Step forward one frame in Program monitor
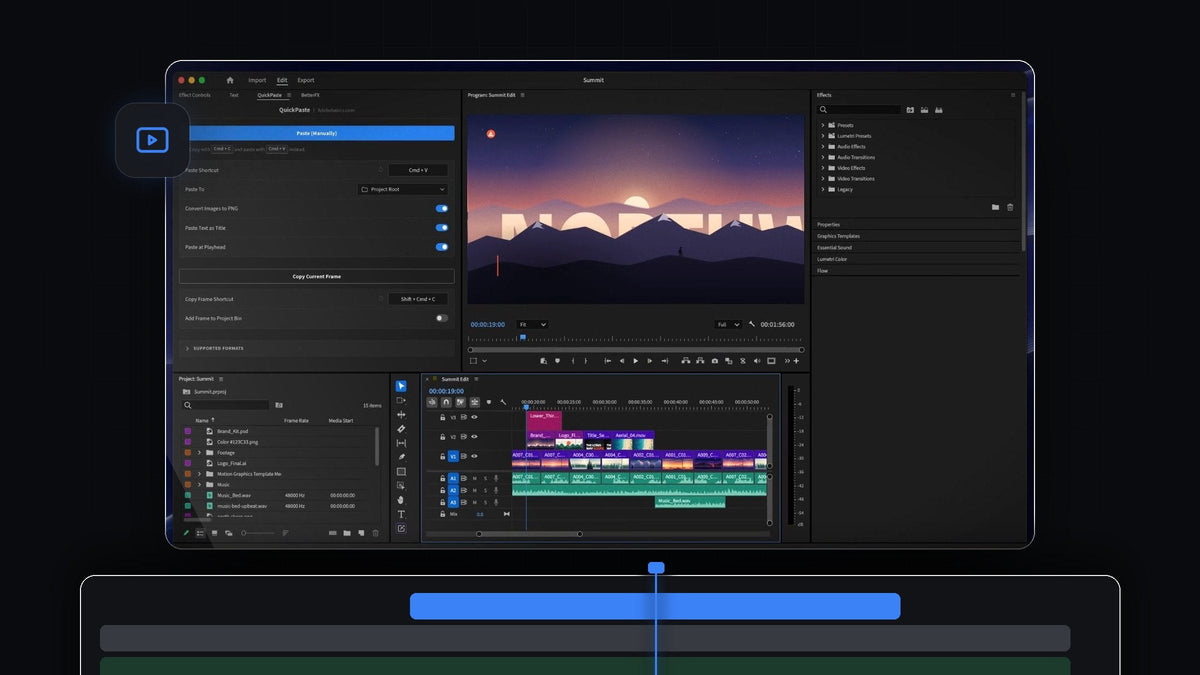Image resolution: width=1200 pixels, height=675 pixels. click(650, 361)
